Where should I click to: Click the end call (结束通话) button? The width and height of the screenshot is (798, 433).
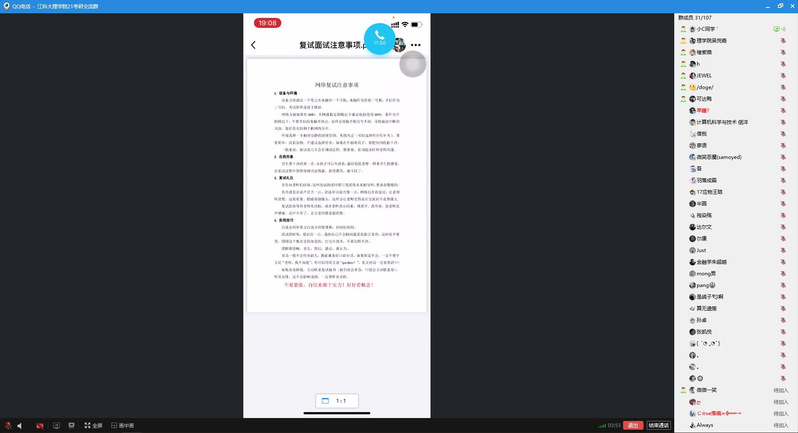659,425
